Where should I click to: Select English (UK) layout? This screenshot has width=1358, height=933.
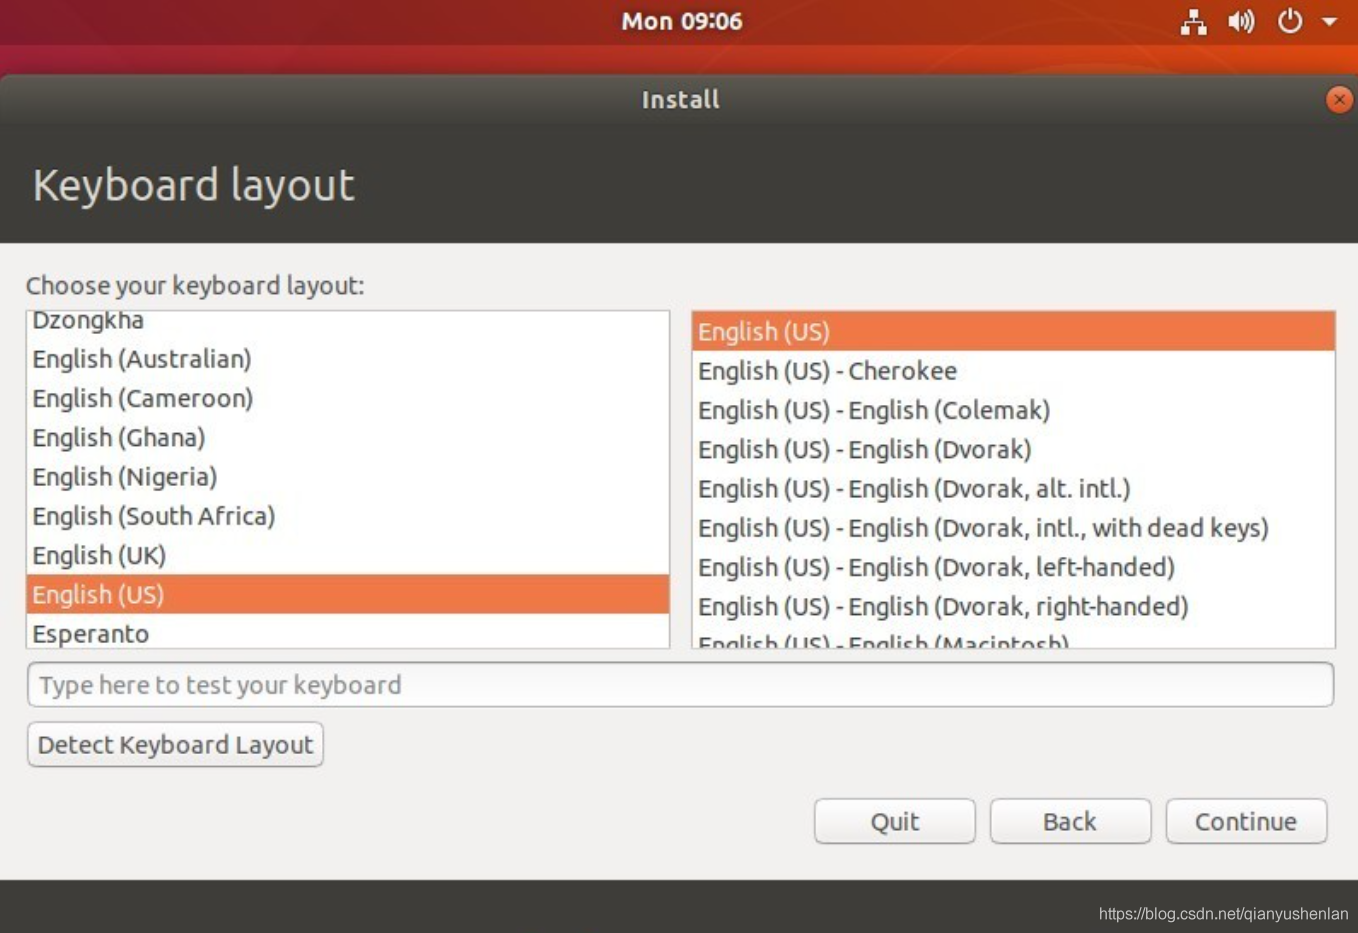click(347, 555)
